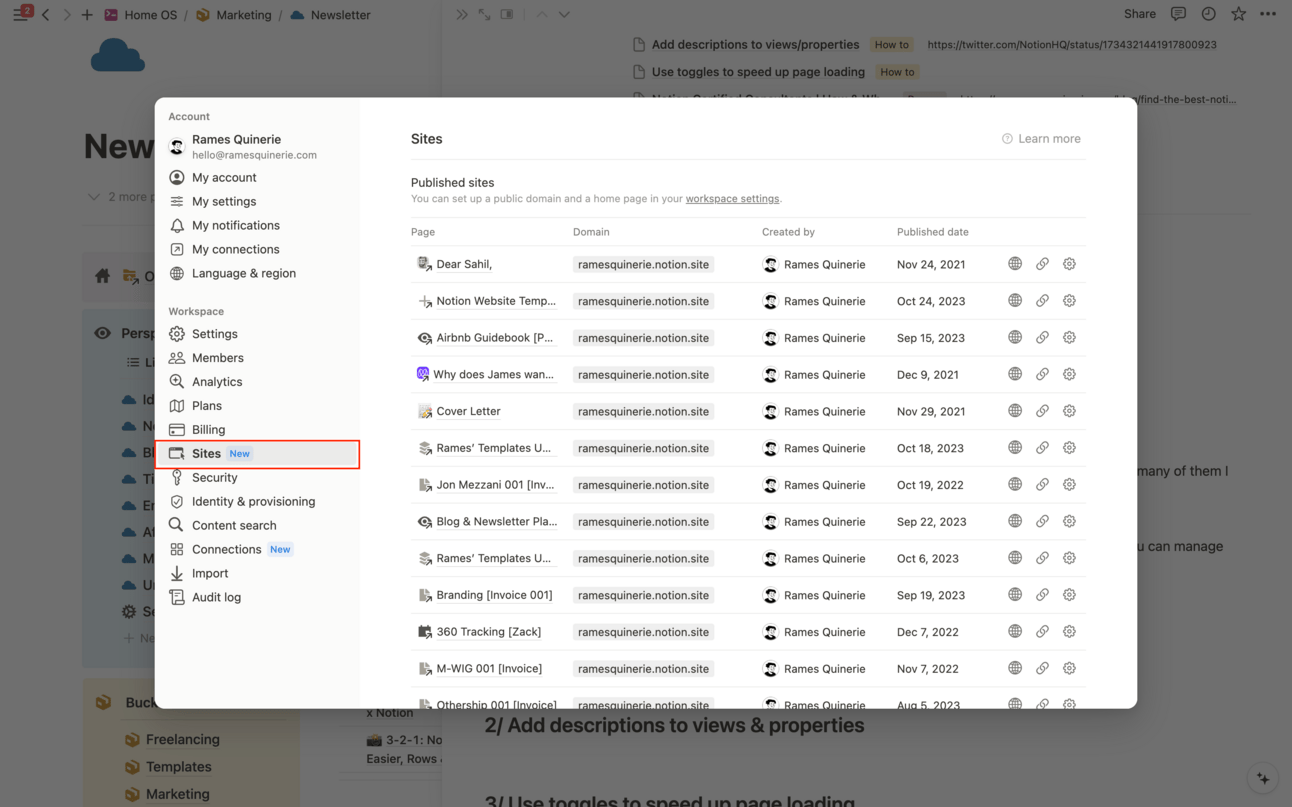Add new page plus icon in top bar
Image resolution: width=1292 pixels, height=807 pixels.
(87, 15)
